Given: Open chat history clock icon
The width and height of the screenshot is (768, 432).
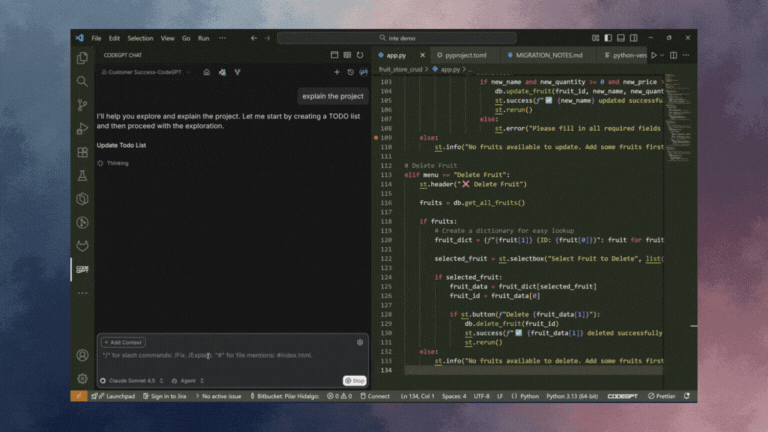Looking at the screenshot, I should coord(351,72).
